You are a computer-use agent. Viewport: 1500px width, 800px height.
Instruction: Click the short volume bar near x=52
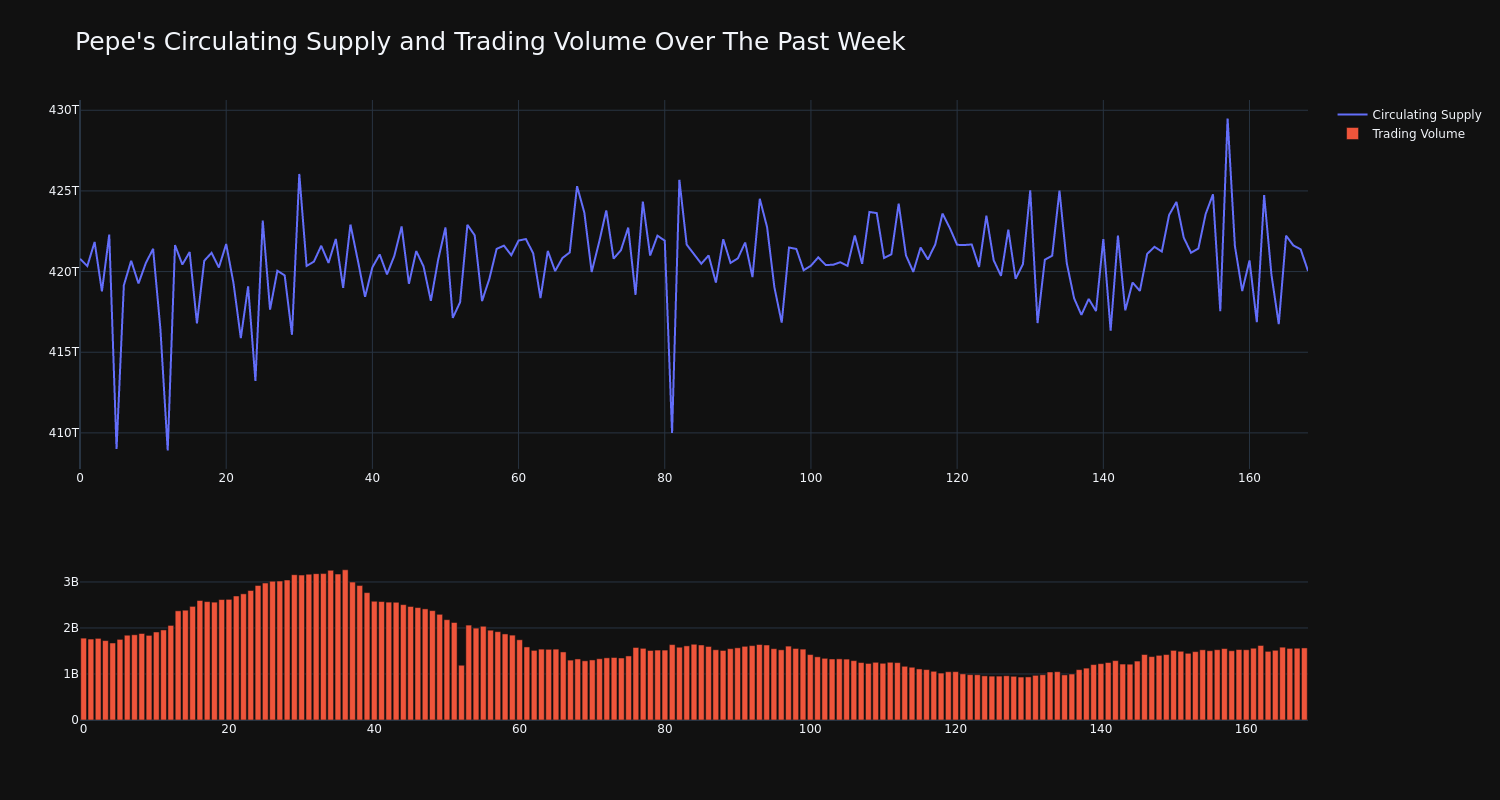tap(461, 692)
